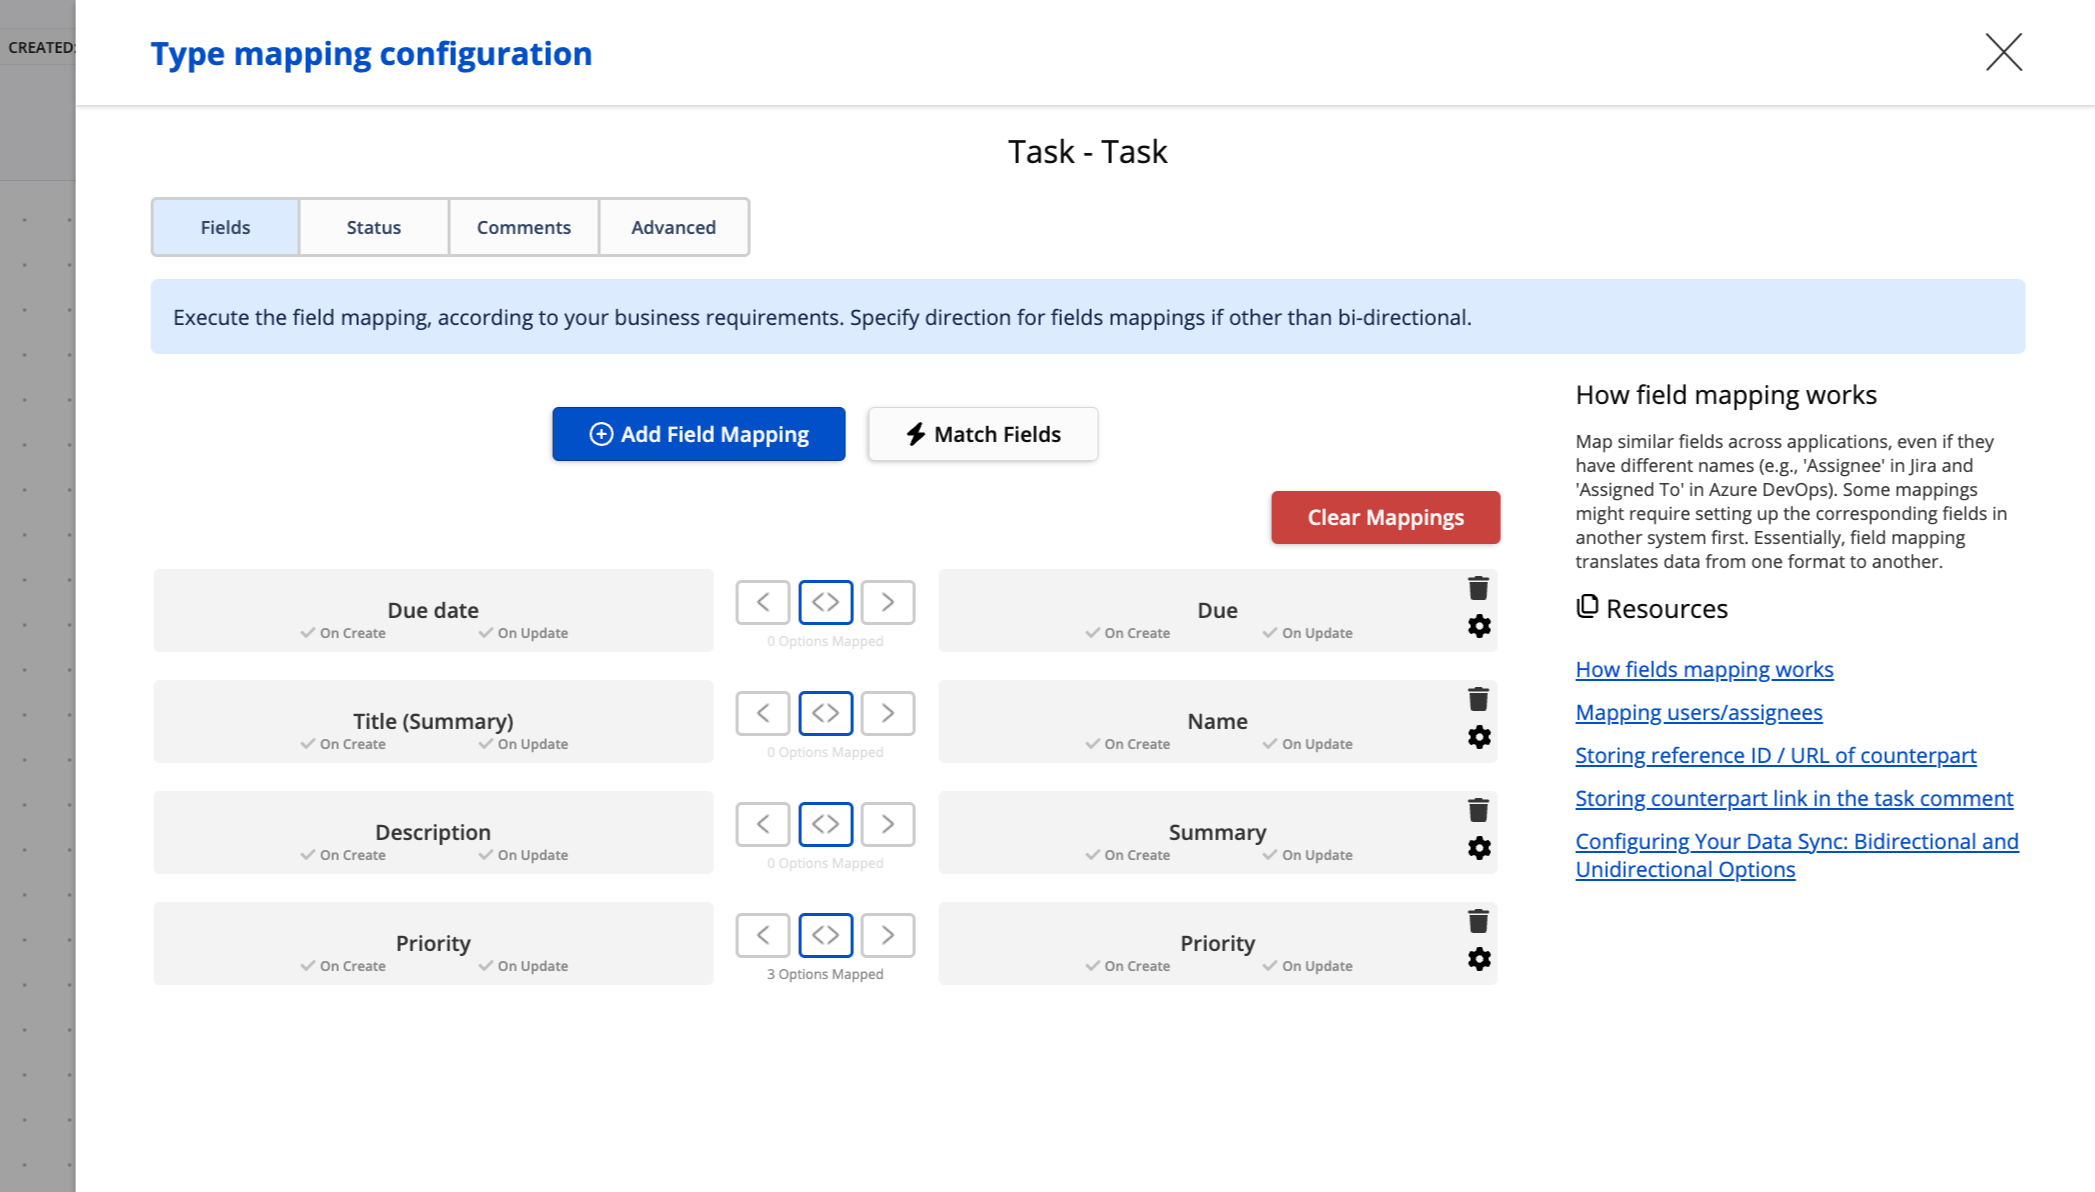Open settings gear for Description mapping
The image size is (2095, 1192).
1479,848
